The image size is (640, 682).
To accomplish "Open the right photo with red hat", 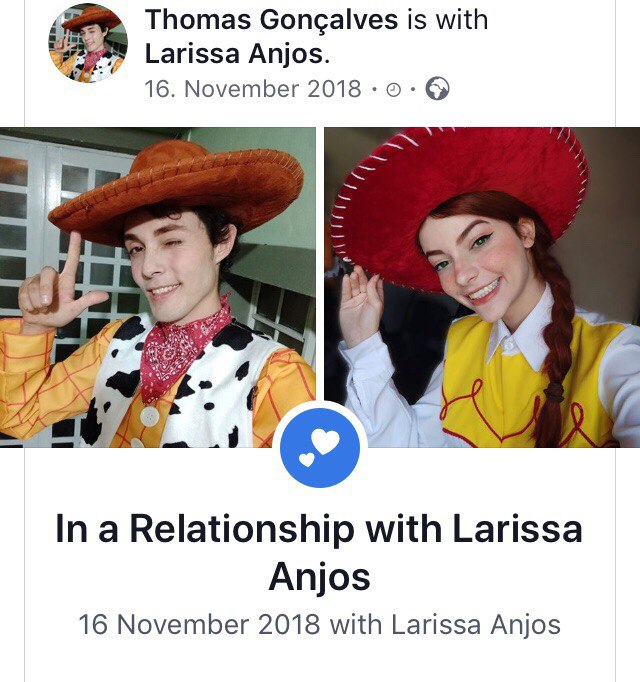I will (x=482, y=287).
